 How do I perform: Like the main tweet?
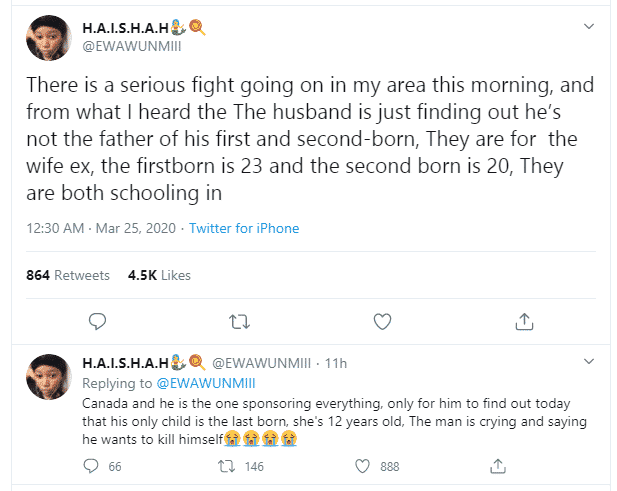(382, 321)
